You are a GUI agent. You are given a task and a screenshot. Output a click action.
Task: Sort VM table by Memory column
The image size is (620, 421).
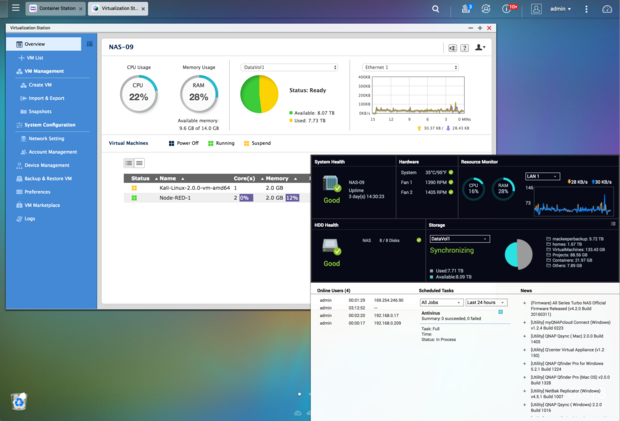(277, 178)
